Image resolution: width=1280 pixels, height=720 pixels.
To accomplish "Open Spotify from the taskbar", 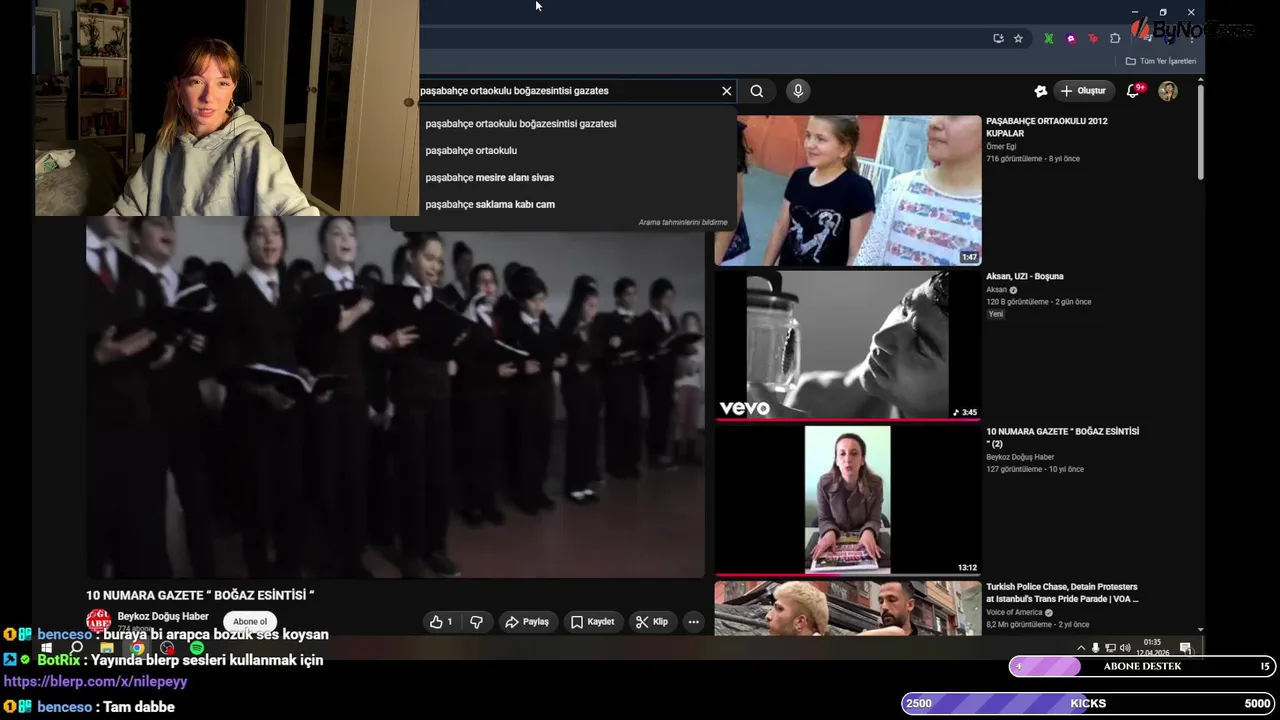I will tap(197, 648).
